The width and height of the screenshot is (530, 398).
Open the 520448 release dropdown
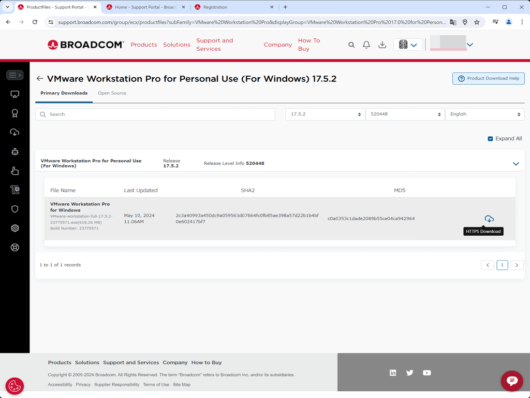click(x=405, y=114)
